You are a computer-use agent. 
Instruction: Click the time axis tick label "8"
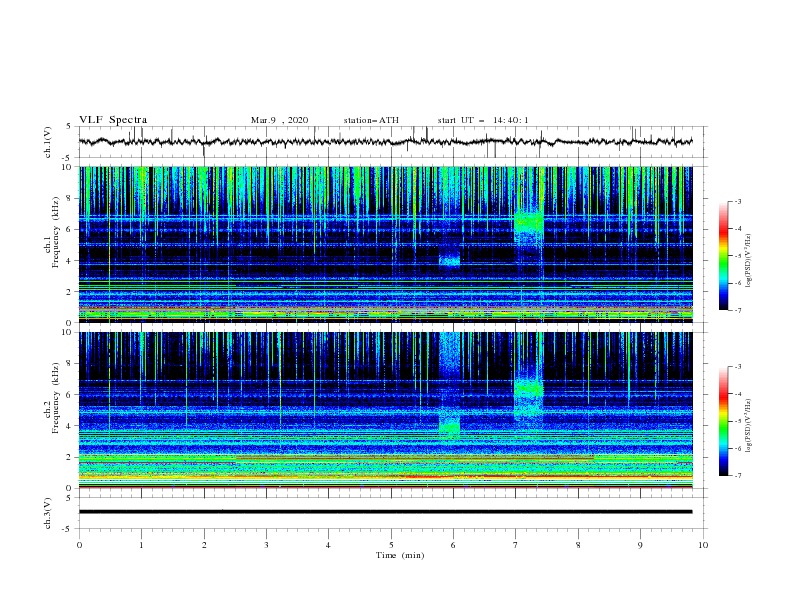(x=578, y=545)
